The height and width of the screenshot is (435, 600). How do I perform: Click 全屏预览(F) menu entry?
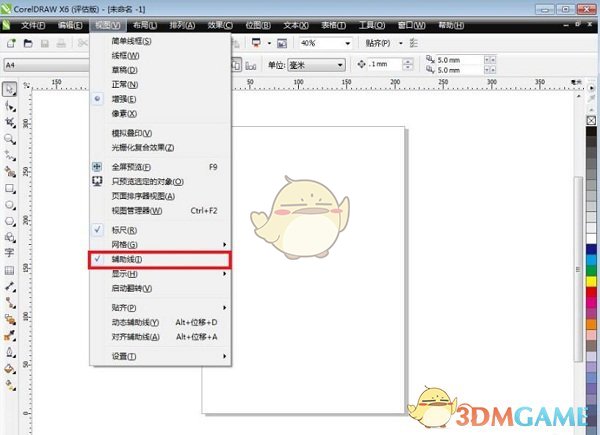[160, 167]
